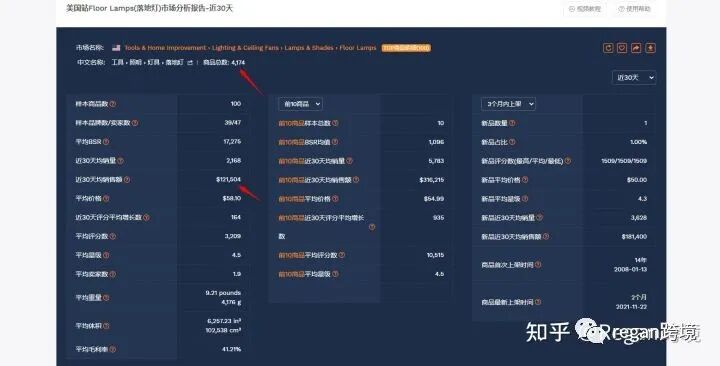Click orange badge beside Floor Lamps
Screen dimensions: 720x366
point(406,48)
